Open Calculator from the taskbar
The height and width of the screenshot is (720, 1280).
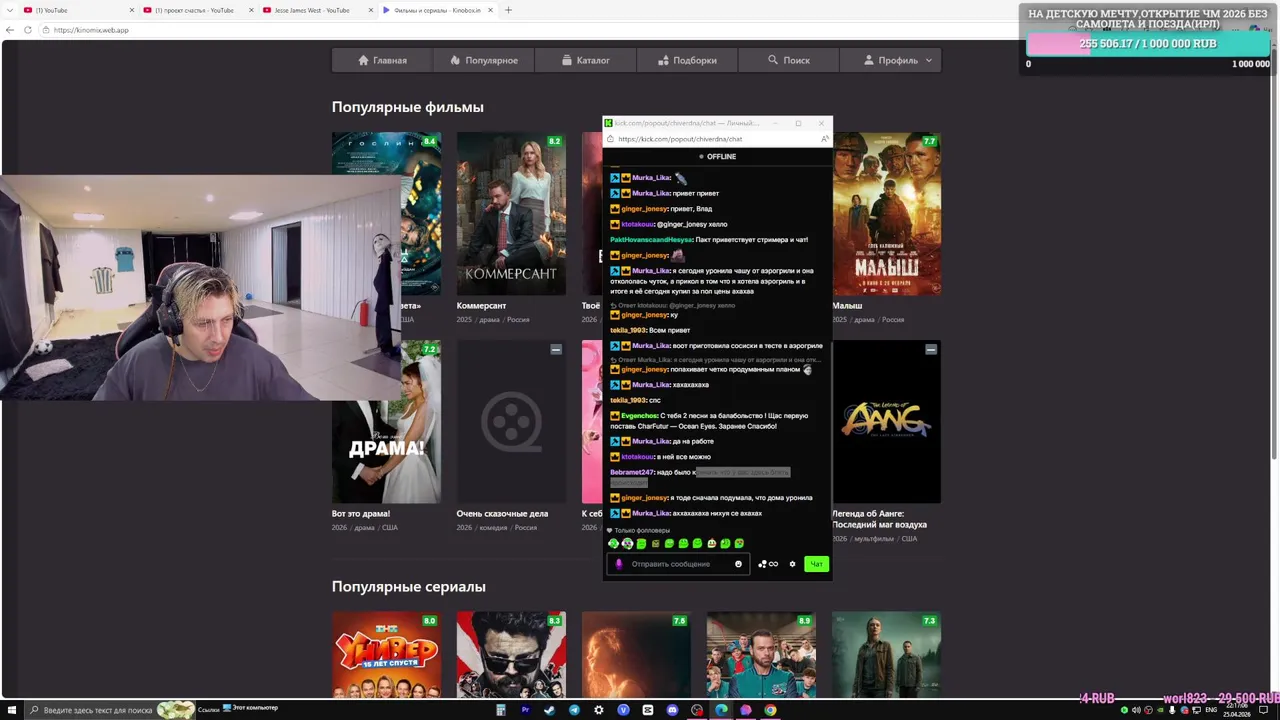tap(500, 710)
